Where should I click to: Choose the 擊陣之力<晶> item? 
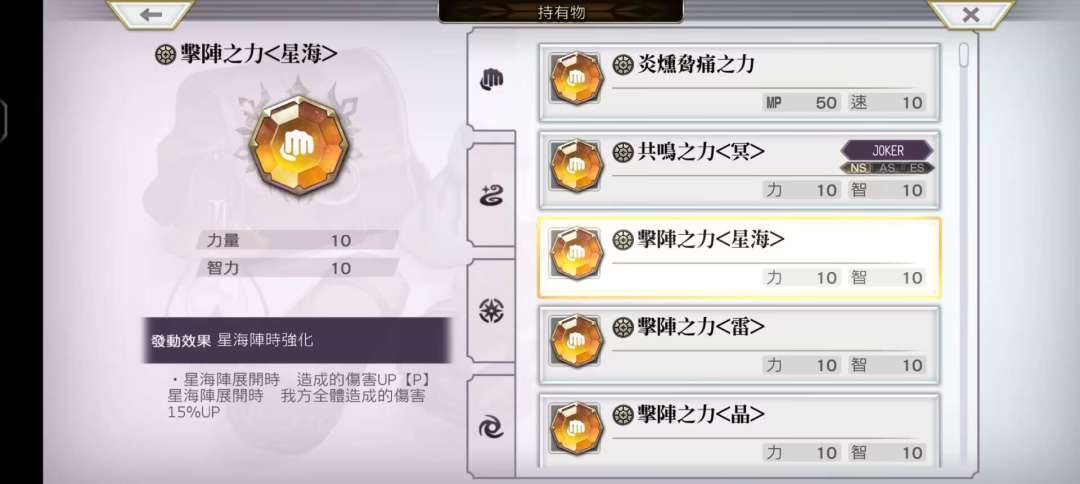738,432
